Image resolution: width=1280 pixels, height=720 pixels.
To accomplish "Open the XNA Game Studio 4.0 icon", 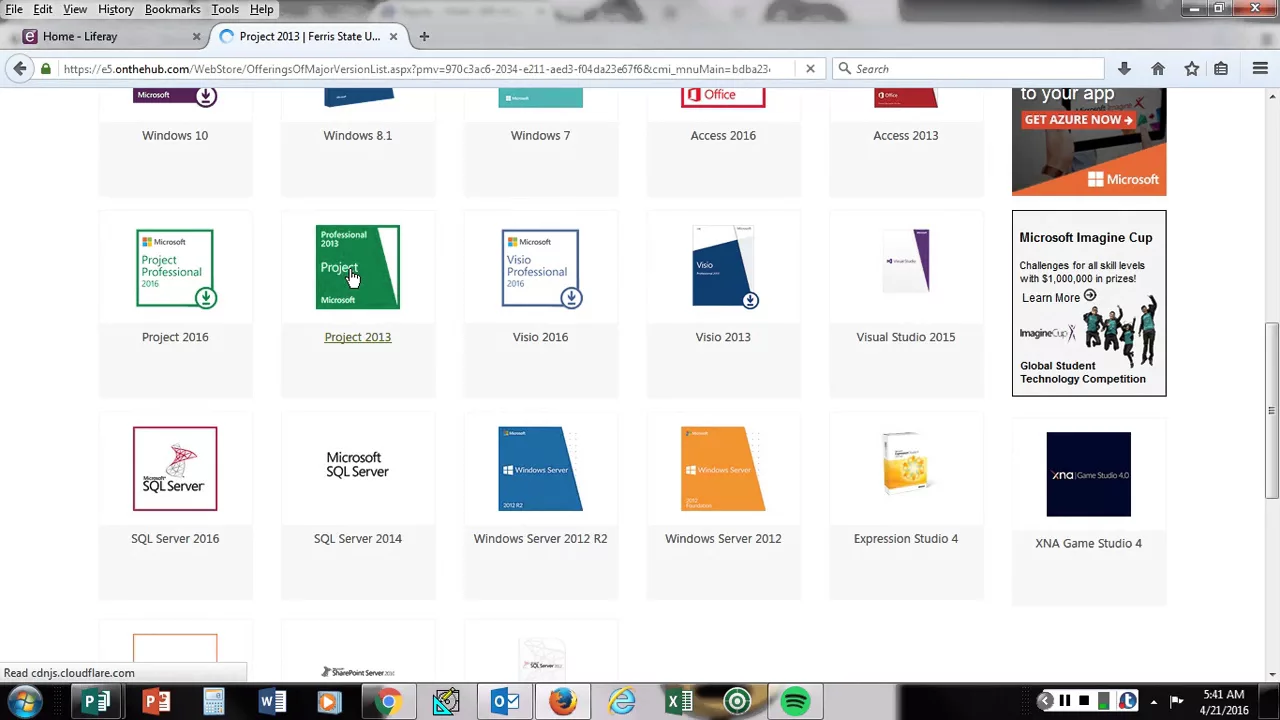I will tap(1088, 474).
